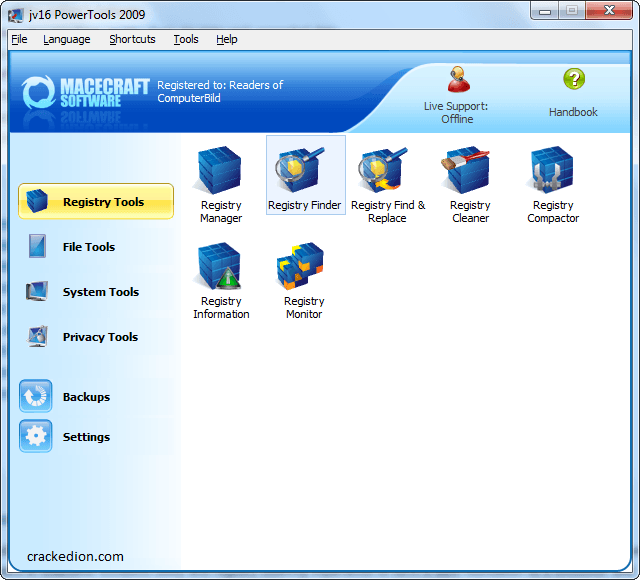Click the System Tools monitor icon
The width and height of the screenshot is (640, 580).
[x=37, y=291]
